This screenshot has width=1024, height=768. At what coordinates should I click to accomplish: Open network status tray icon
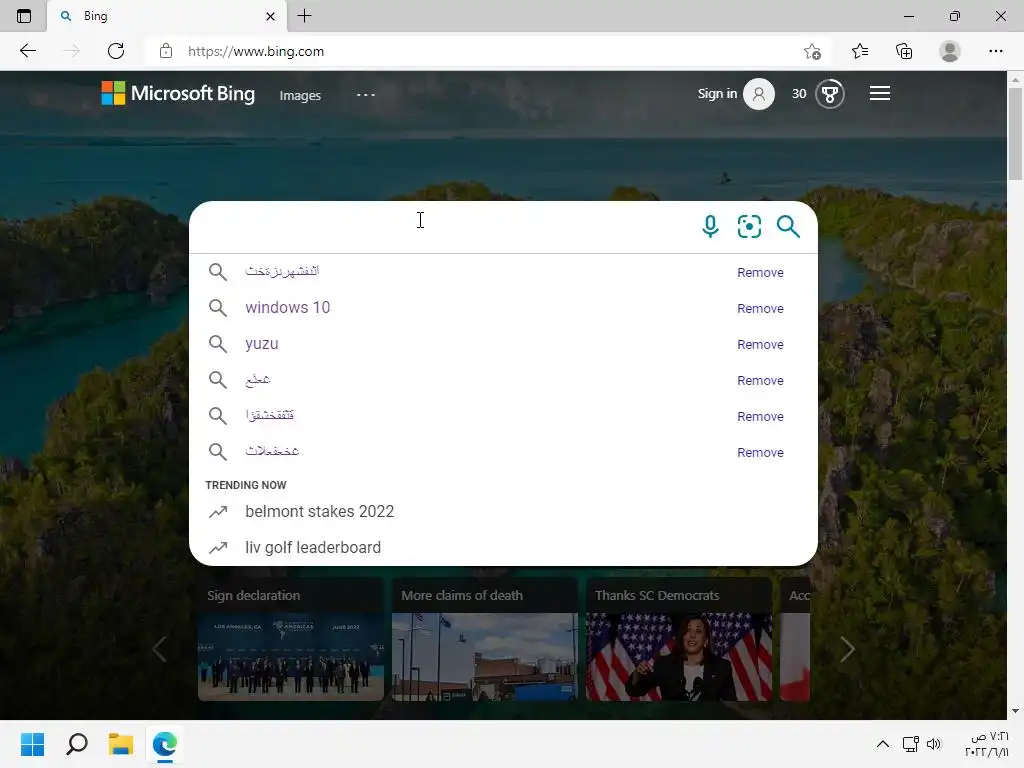910,744
